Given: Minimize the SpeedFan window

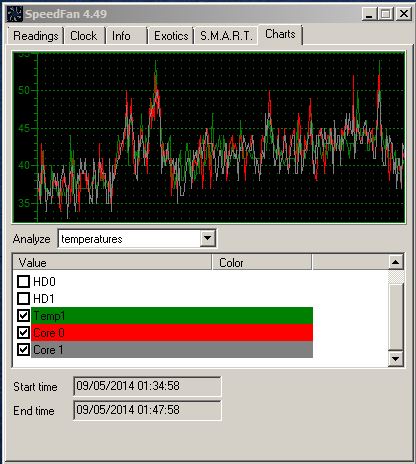Looking at the screenshot, I should pyautogui.click(x=369, y=14).
